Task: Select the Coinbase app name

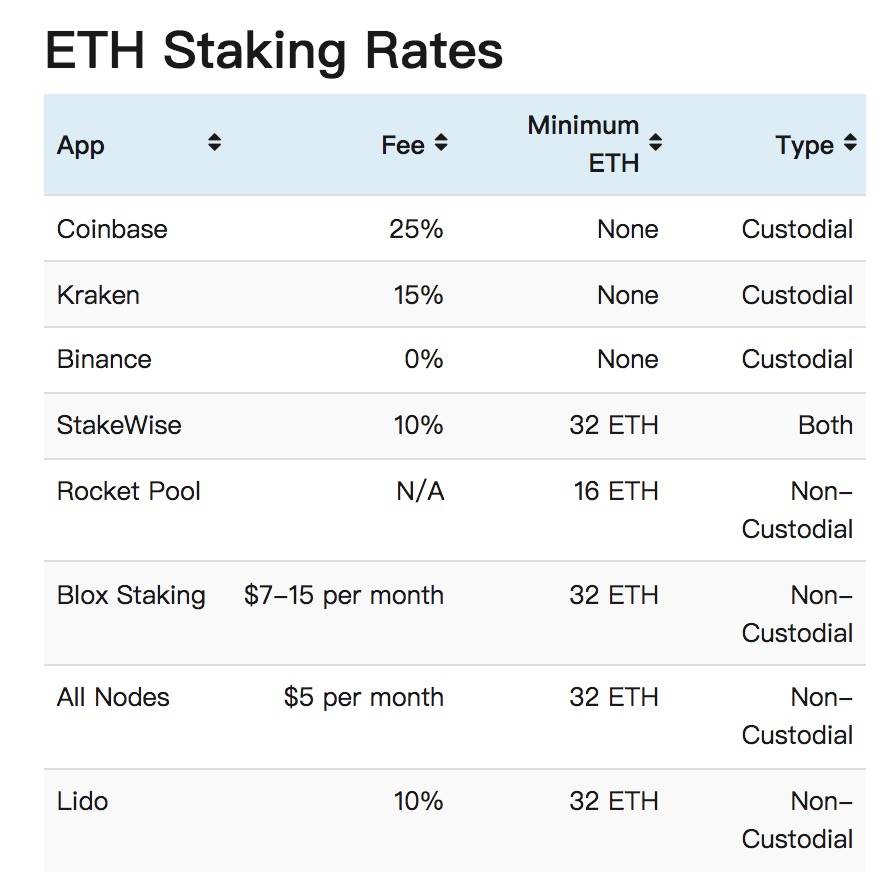Action: click(112, 229)
